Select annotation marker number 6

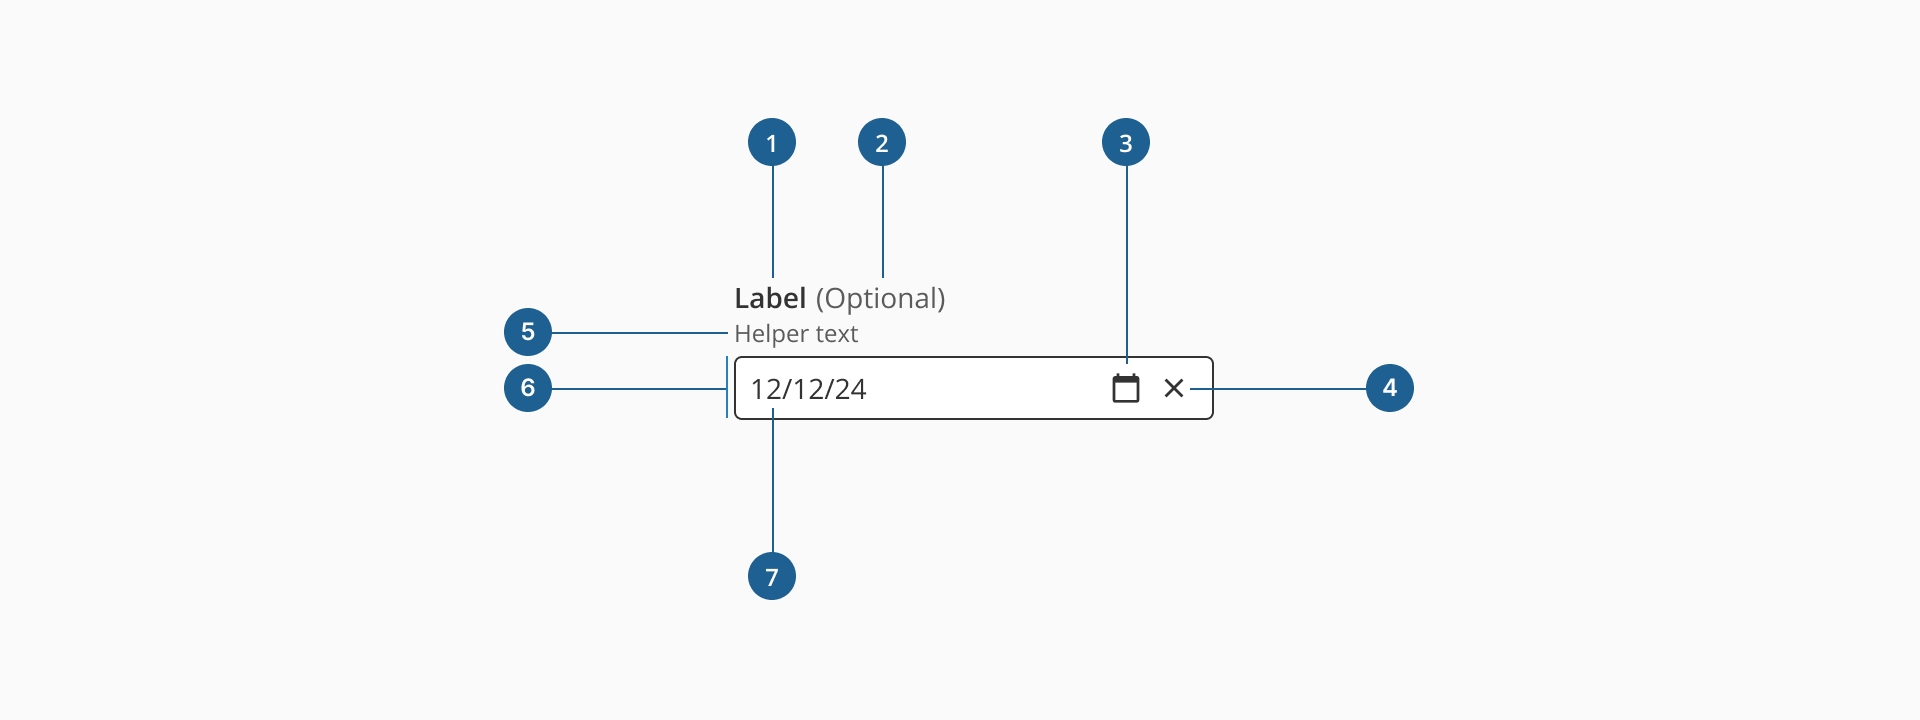click(x=528, y=388)
